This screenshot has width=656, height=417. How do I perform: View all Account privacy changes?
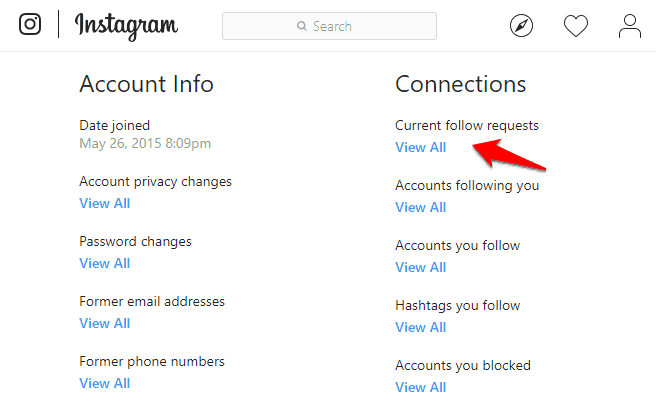105,203
